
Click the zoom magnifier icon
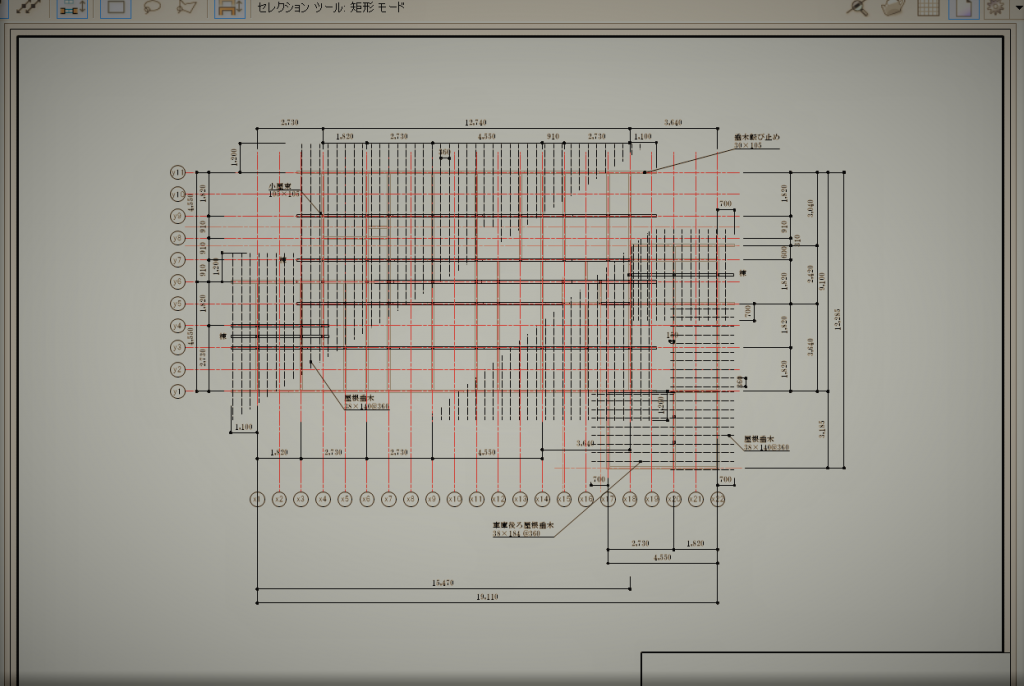(x=857, y=8)
